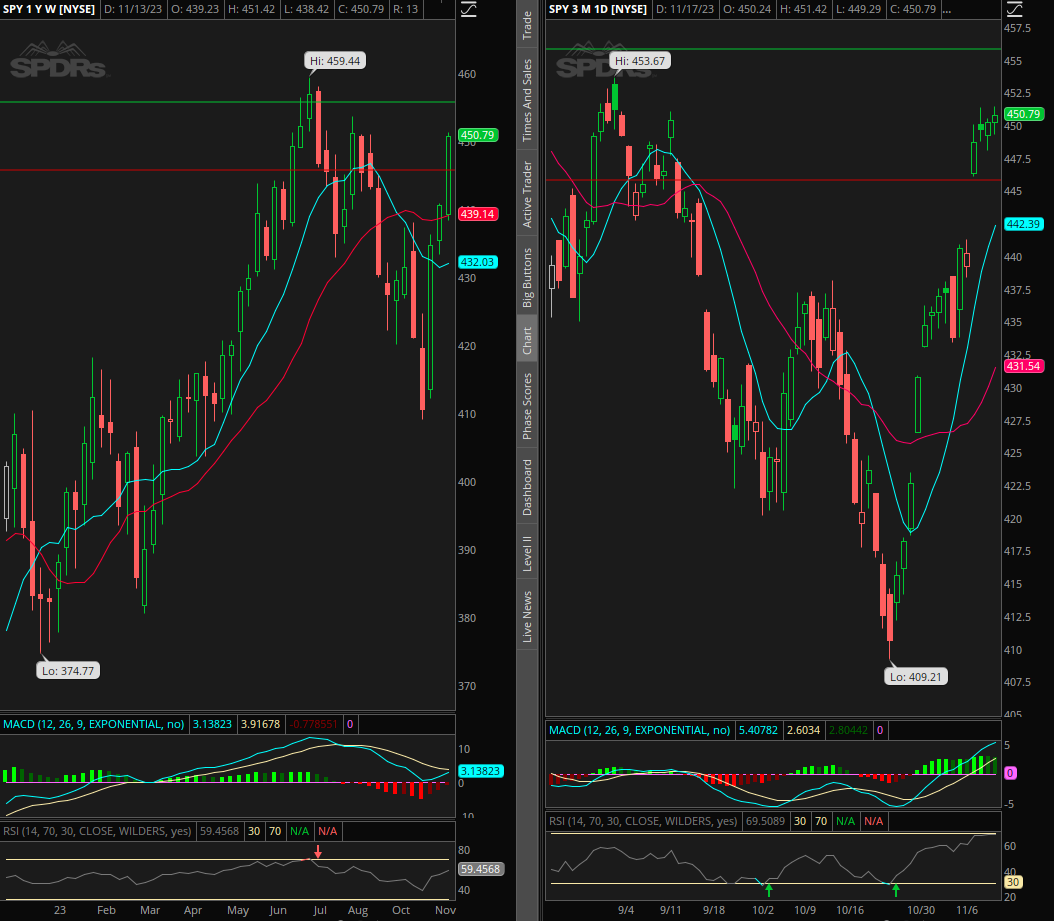The image size is (1054, 921).
Task: Open the Trade sidebar tab
Action: 528,25
